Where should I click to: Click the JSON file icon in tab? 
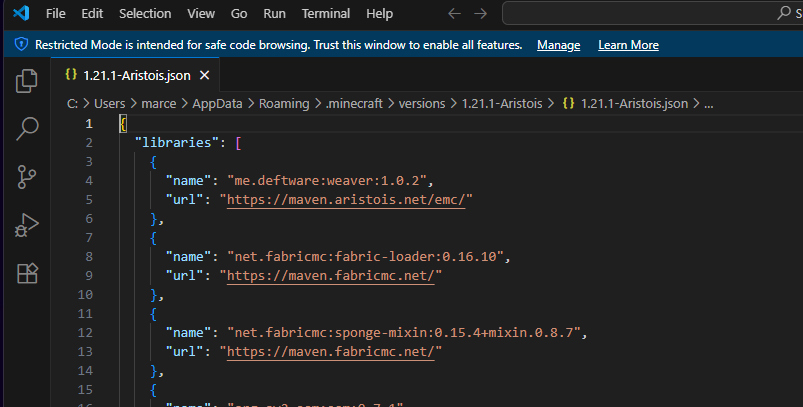click(71, 75)
